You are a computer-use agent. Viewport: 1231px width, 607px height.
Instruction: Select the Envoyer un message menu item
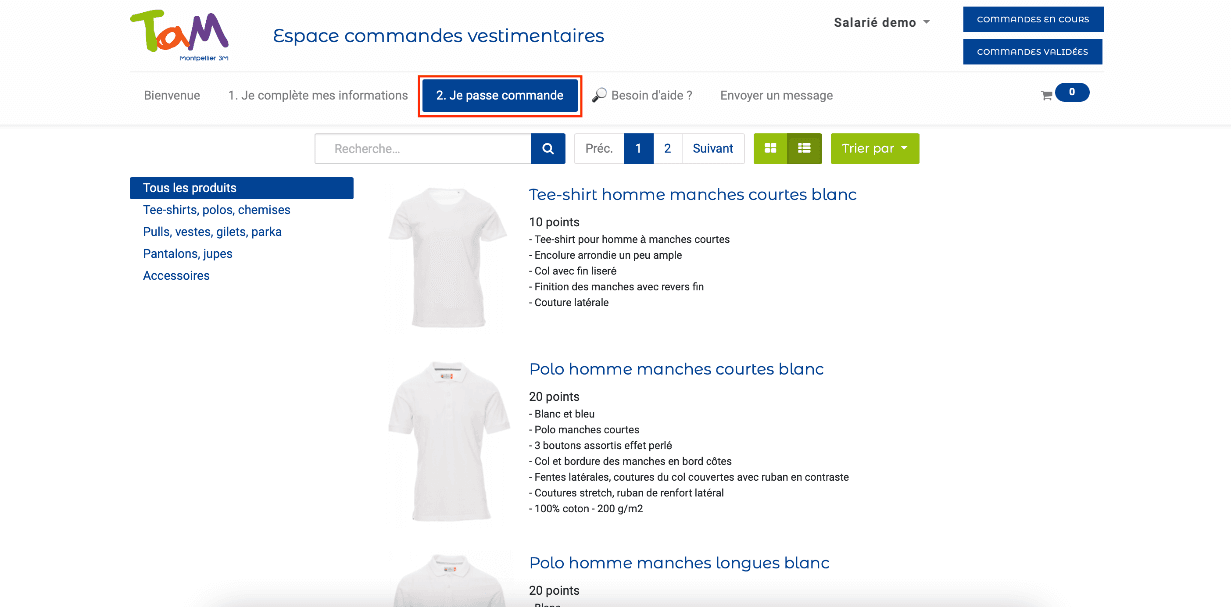coord(776,95)
